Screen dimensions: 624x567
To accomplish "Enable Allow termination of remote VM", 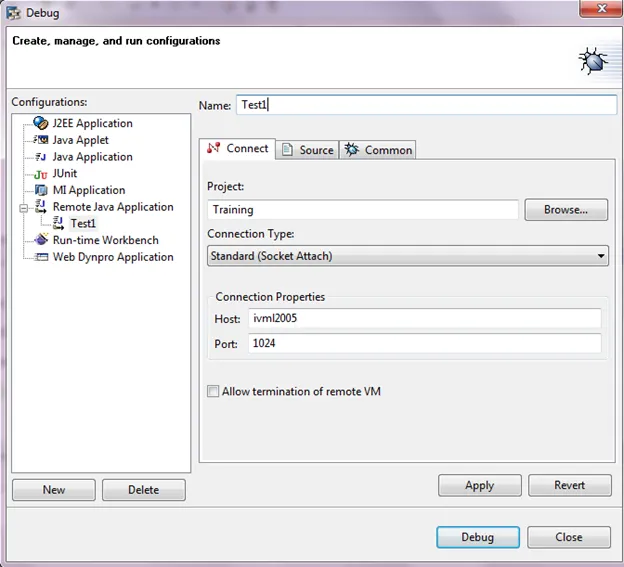I will point(213,392).
